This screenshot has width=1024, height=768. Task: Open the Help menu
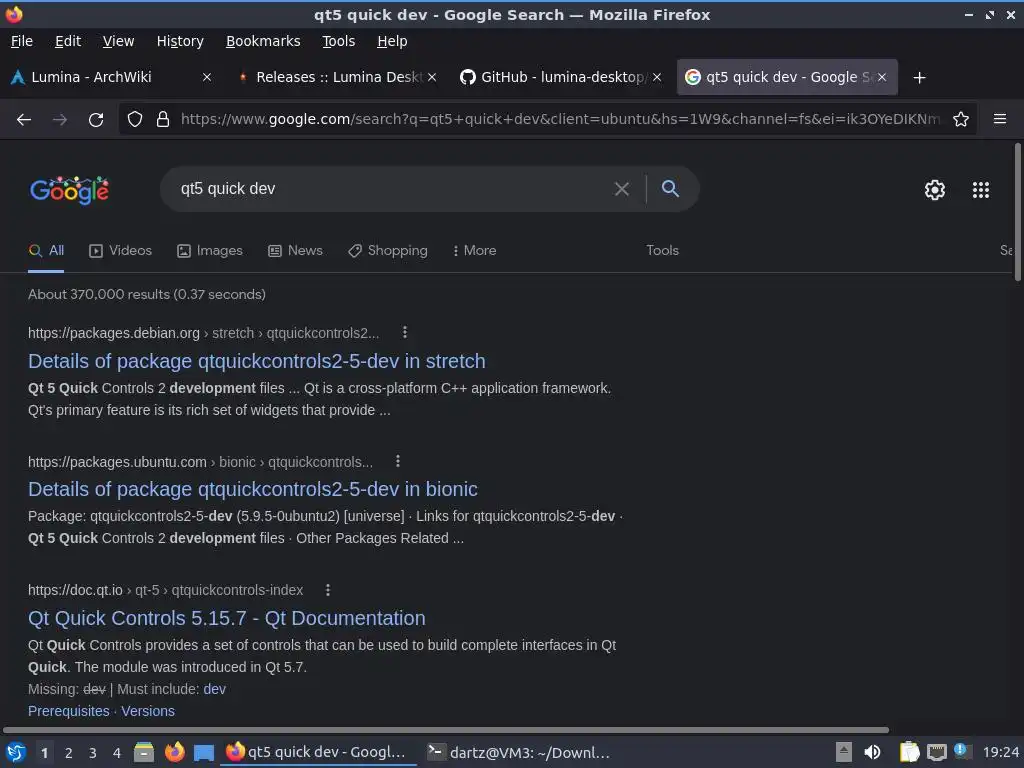(392, 41)
